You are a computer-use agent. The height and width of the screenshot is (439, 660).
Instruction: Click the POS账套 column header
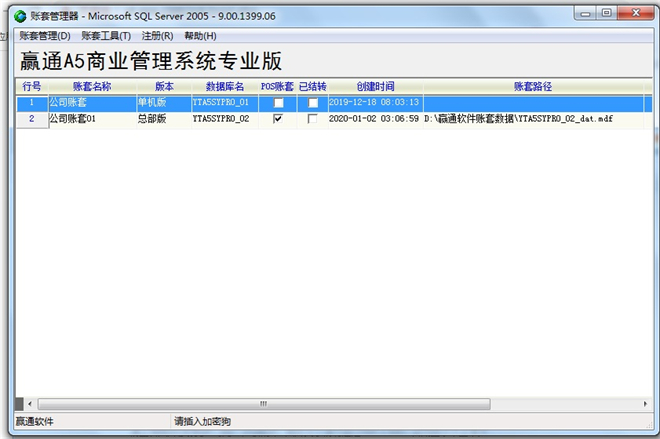[278, 87]
